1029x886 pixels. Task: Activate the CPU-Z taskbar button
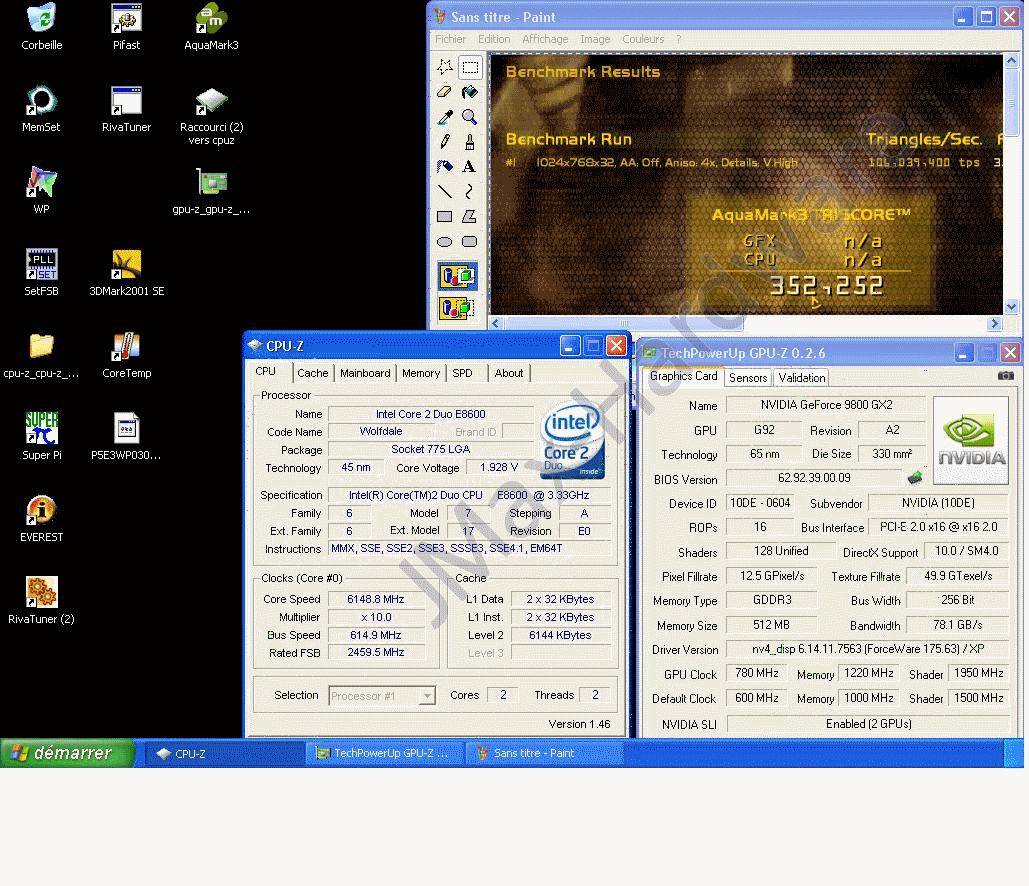click(224, 753)
